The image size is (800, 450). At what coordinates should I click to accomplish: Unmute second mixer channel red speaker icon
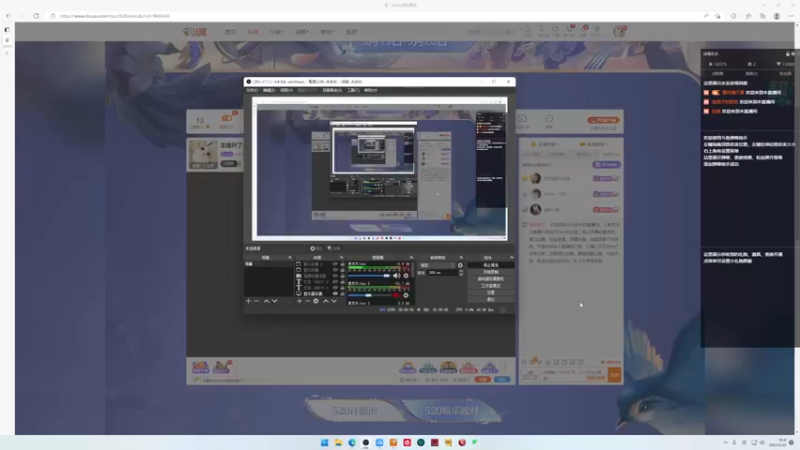pos(396,295)
